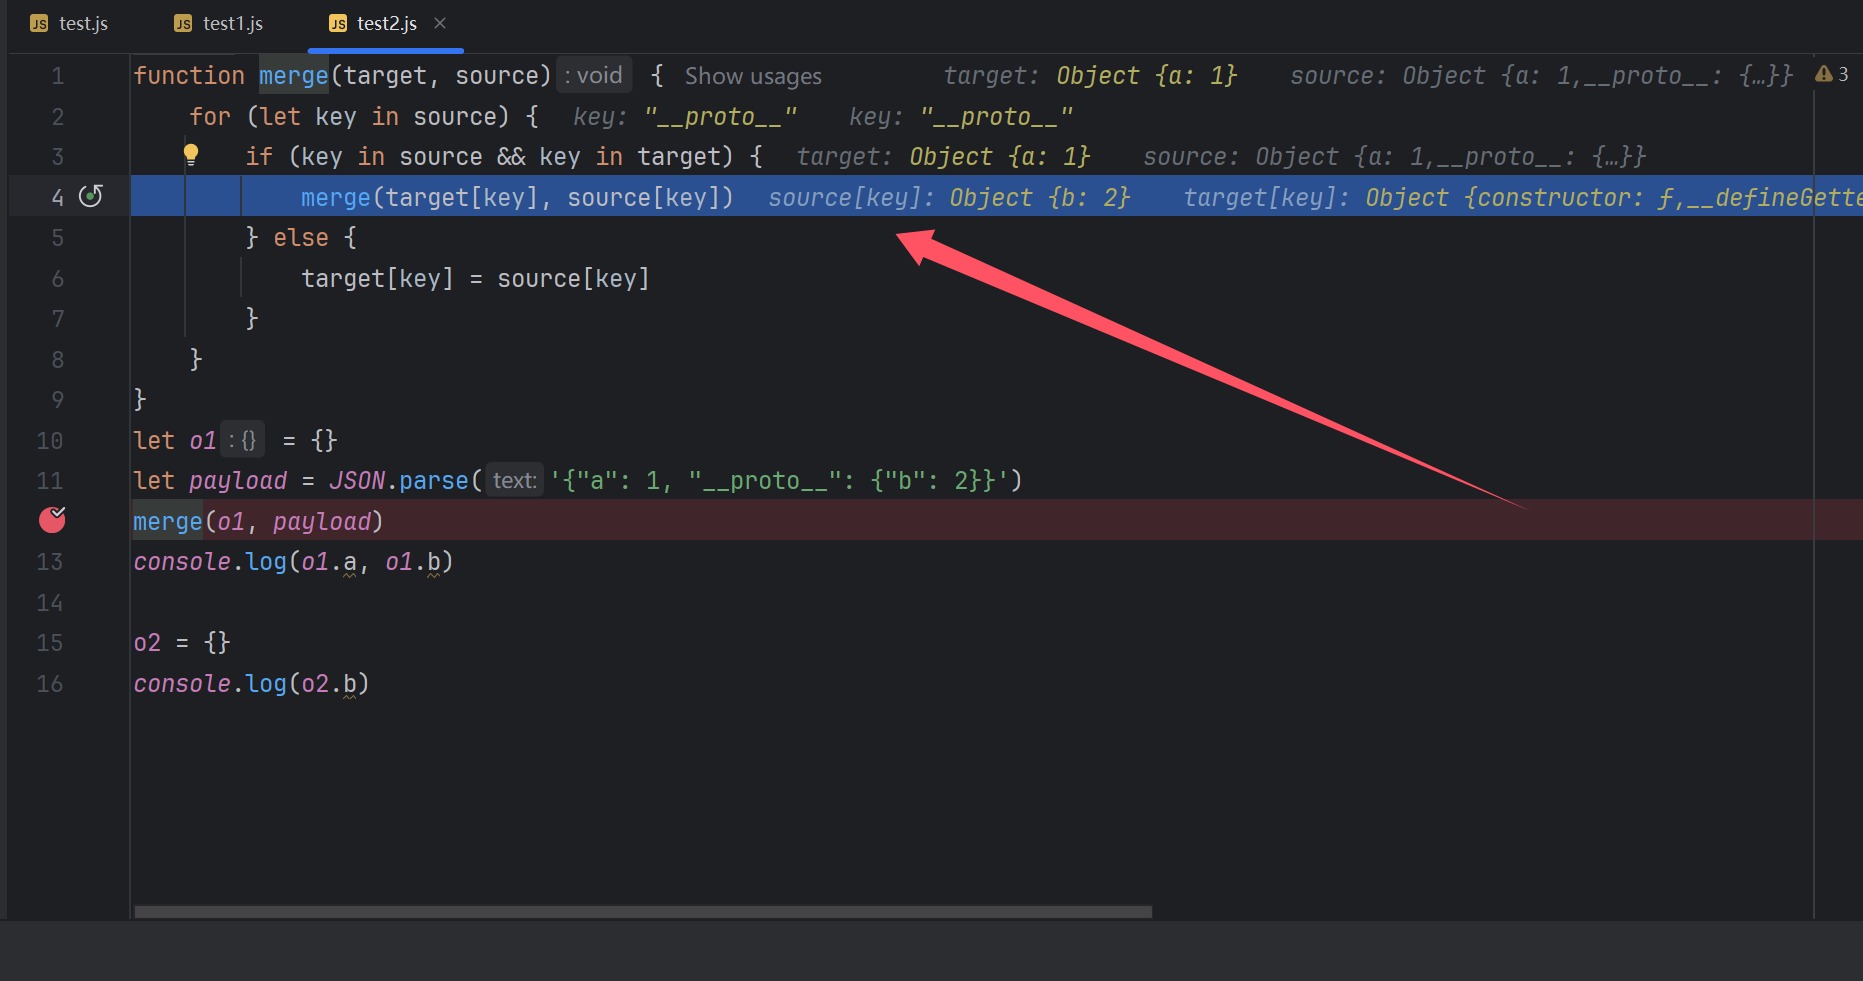The width and height of the screenshot is (1863, 981).
Task: Expand inline target: Object {a: 1} on line 1
Action: [x=1090, y=76]
